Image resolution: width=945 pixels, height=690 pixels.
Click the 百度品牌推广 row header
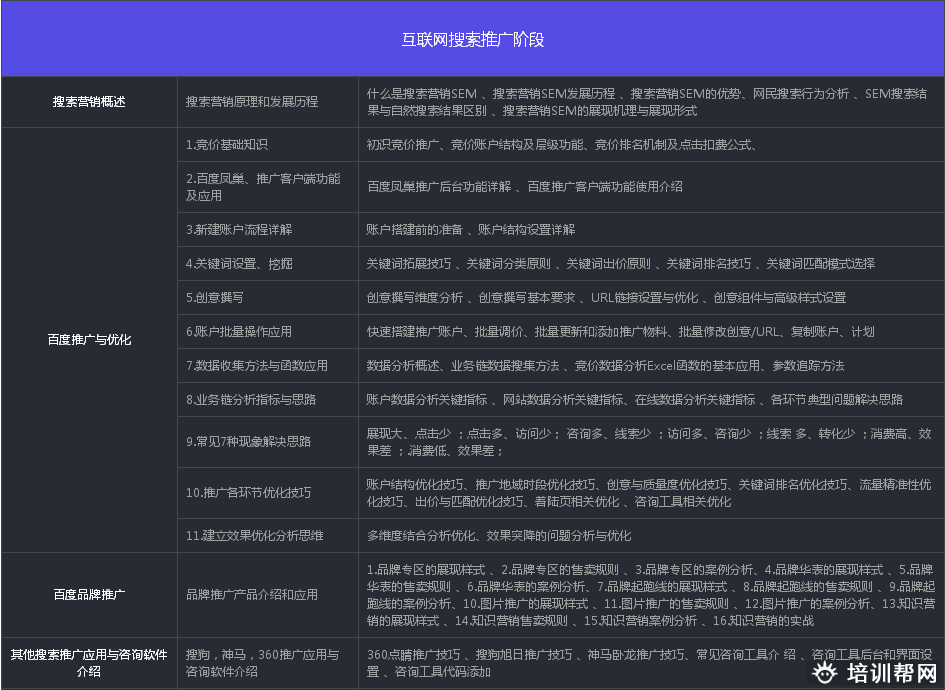click(x=88, y=593)
